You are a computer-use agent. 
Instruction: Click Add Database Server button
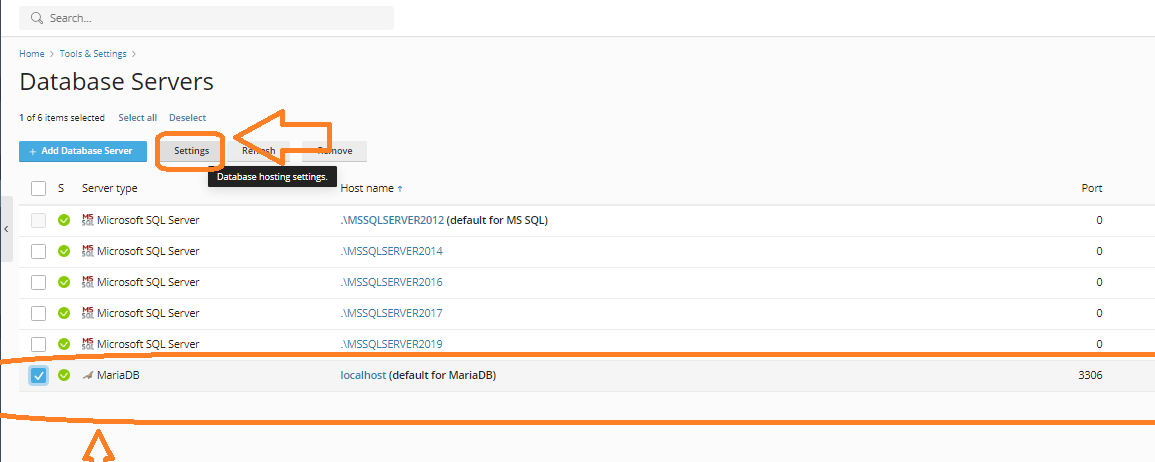tap(83, 151)
